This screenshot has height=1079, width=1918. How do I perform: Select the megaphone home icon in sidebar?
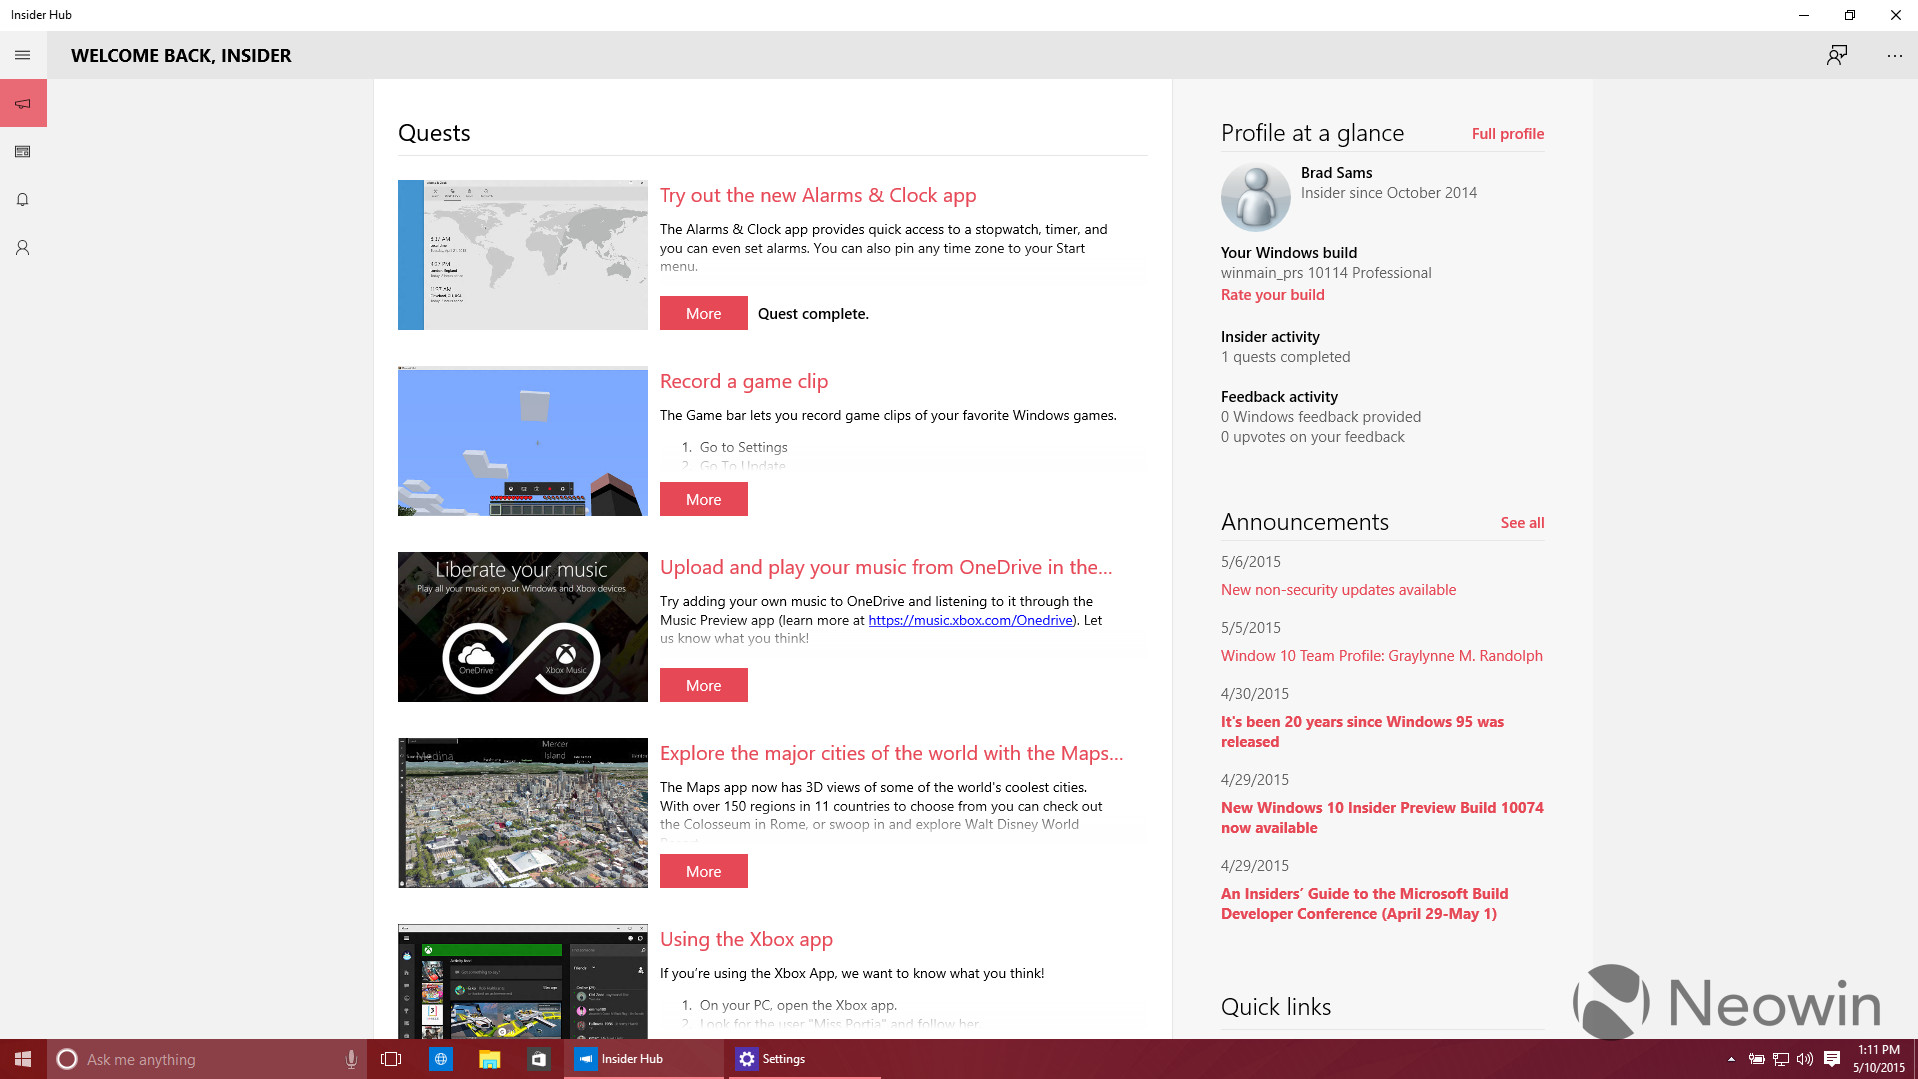(x=23, y=103)
